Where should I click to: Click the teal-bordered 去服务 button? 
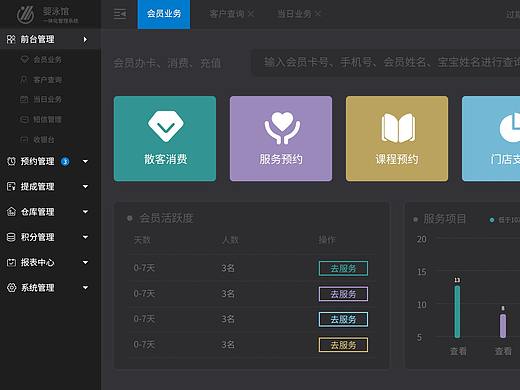point(343,268)
